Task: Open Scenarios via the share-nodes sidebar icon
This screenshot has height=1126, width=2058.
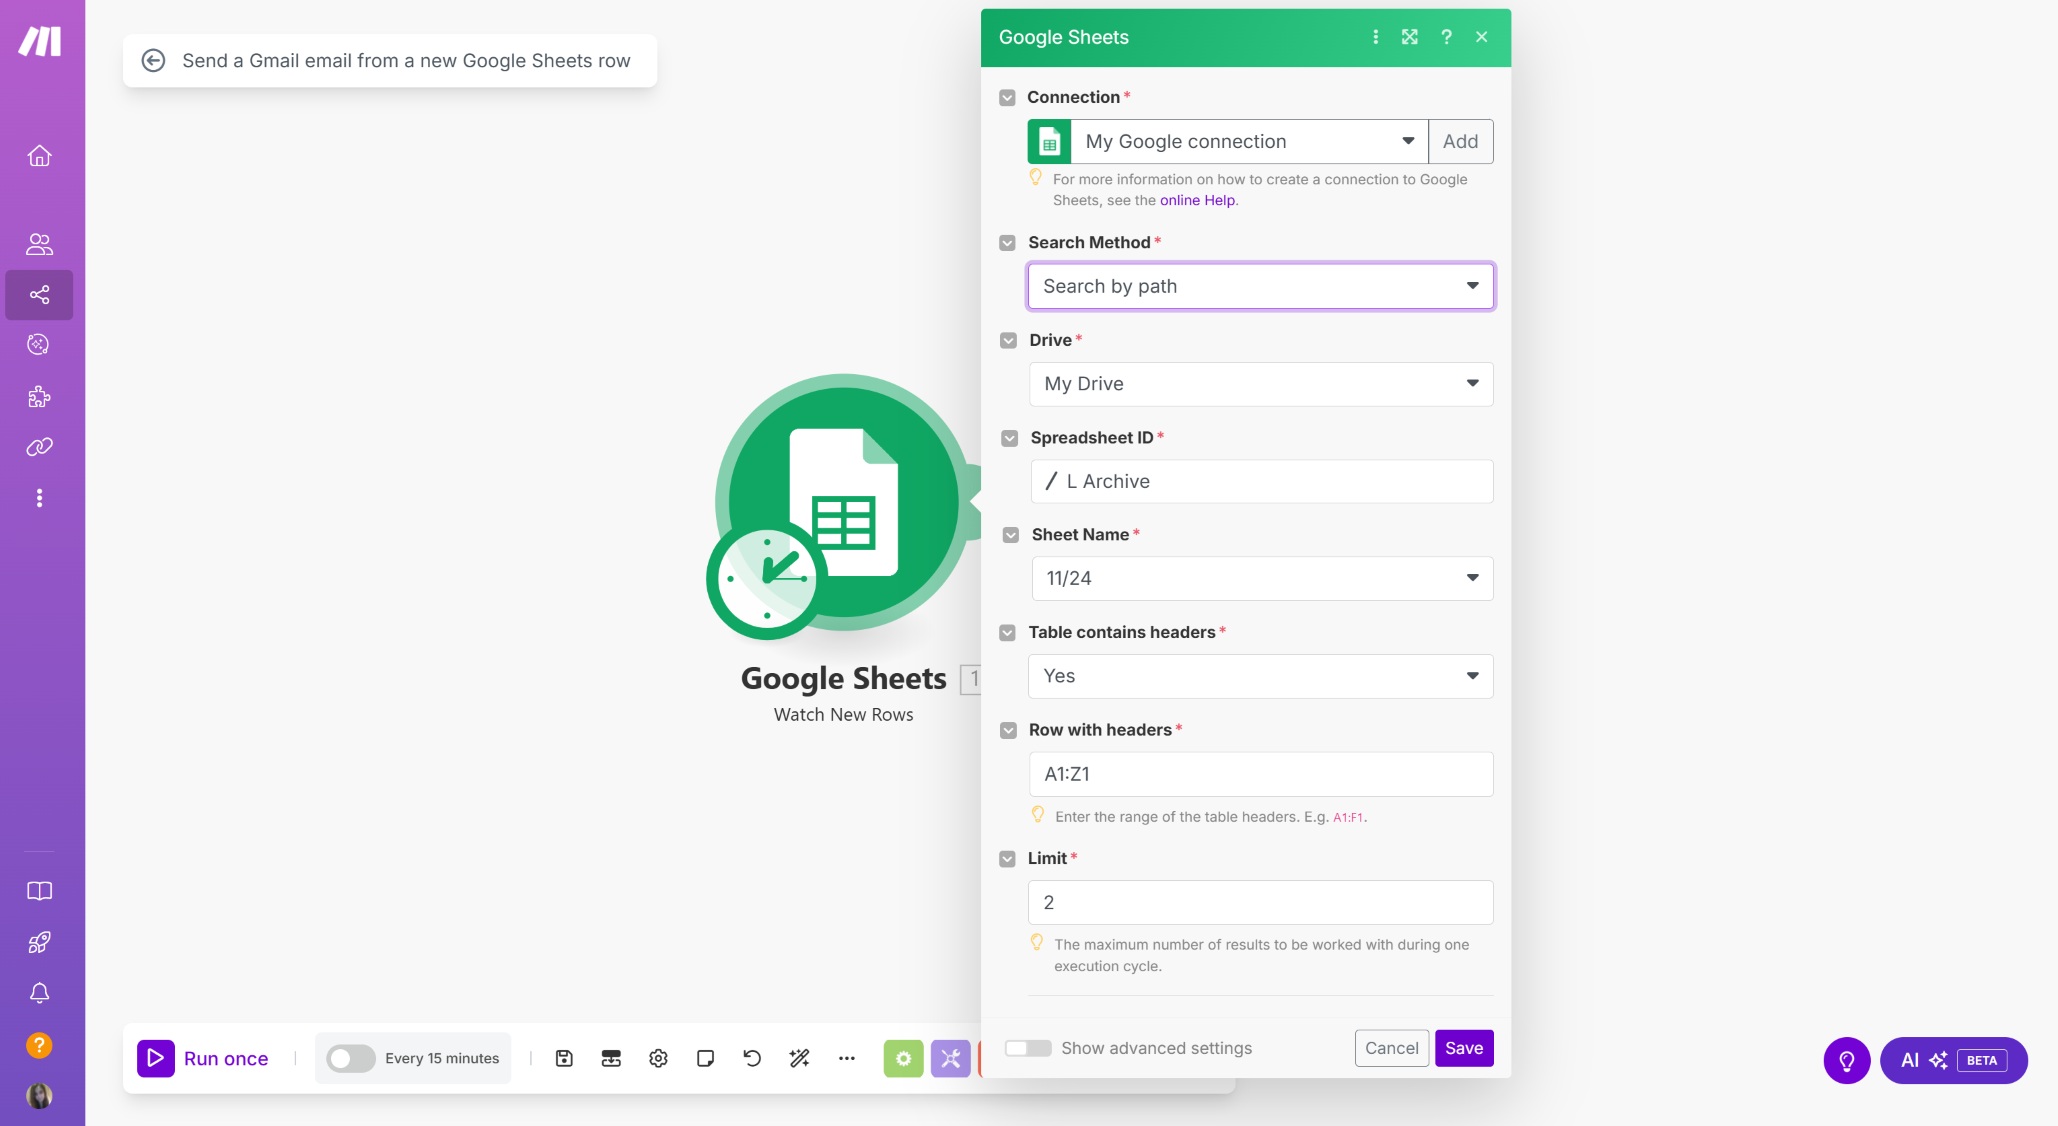Action: tap(39, 295)
